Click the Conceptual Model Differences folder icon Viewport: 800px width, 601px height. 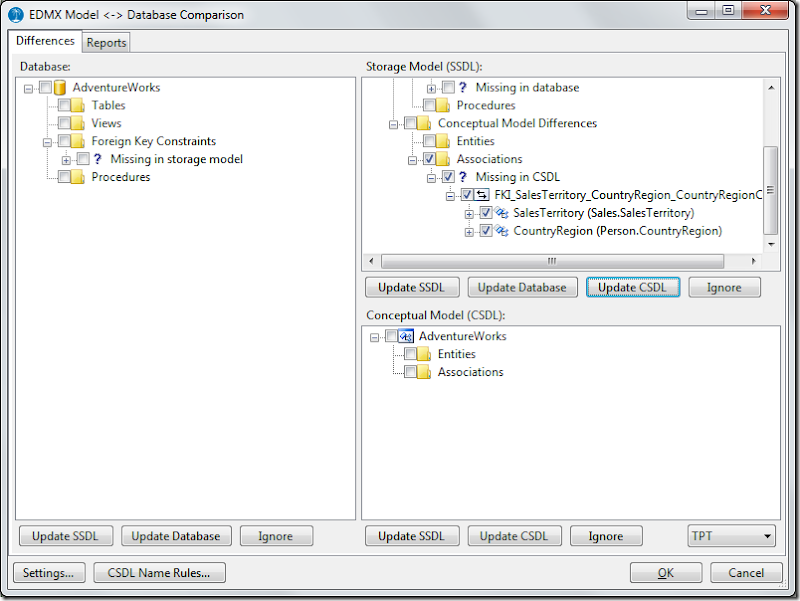(x=424, y=123)
